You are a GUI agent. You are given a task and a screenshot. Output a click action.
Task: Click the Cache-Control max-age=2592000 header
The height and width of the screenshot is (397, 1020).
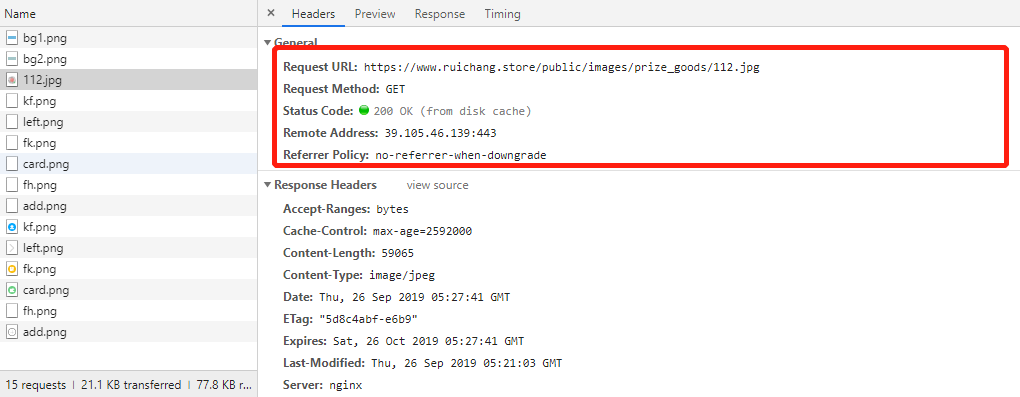point(377,231)
